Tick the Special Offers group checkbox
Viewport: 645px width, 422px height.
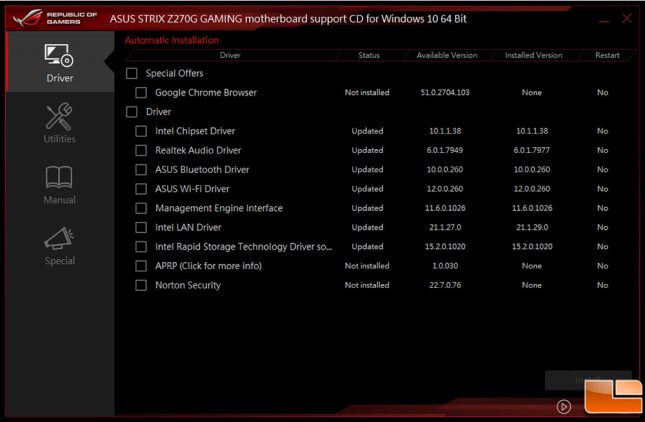(x=132, y=73)
